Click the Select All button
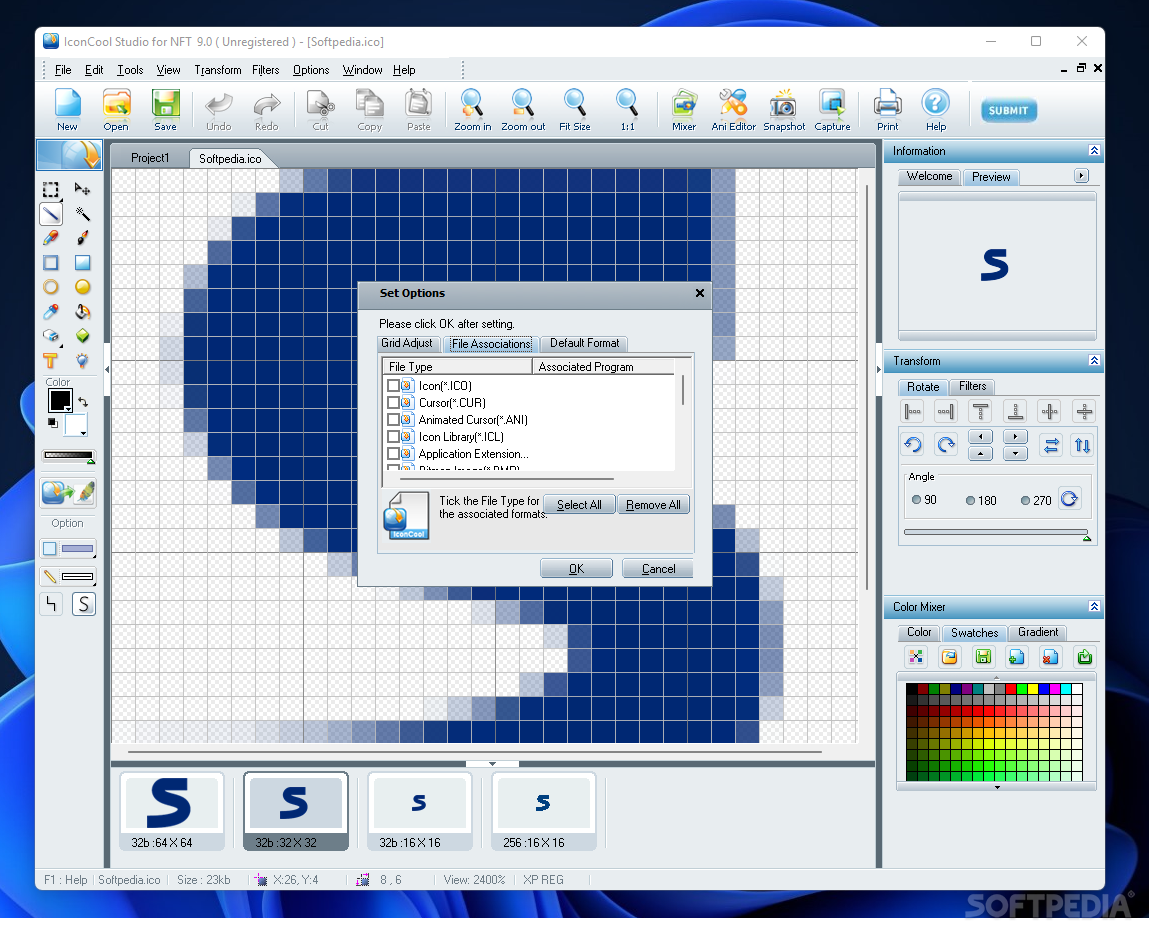 point(579,505)
